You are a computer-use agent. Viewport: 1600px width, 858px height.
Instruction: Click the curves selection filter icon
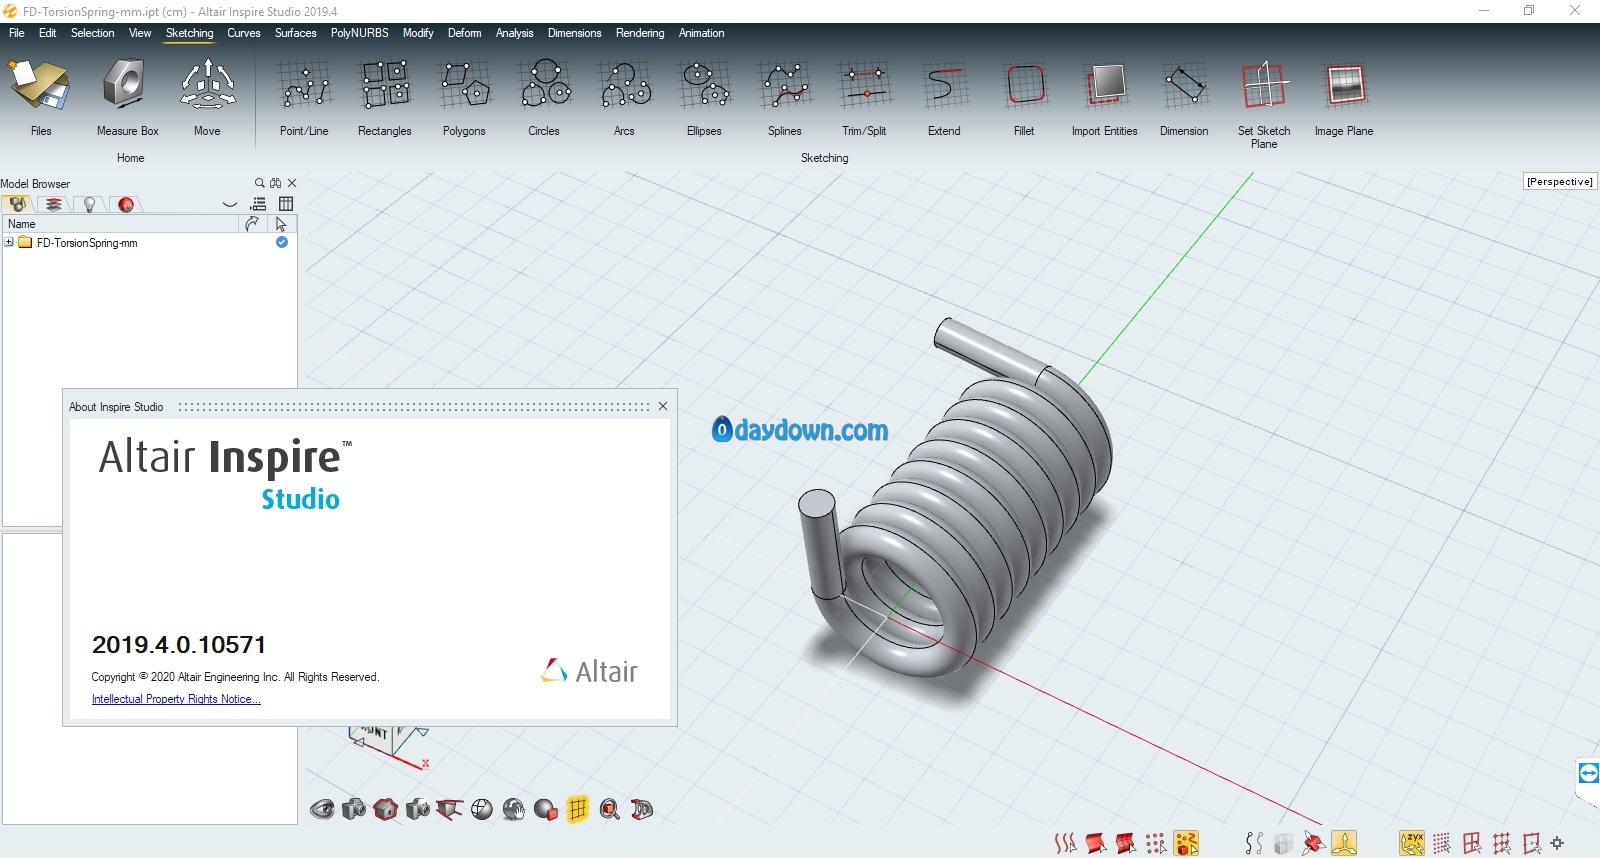point(1066,844)
